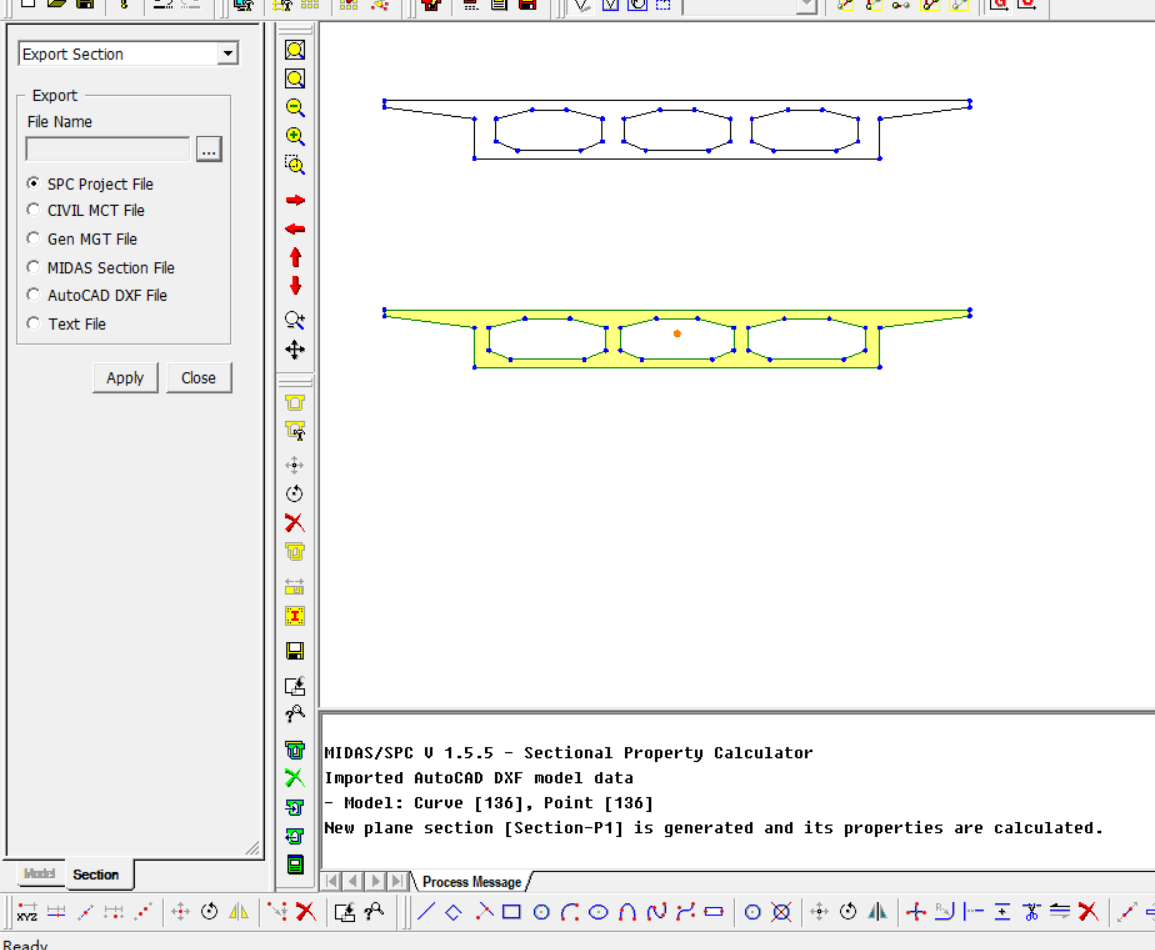Screen dimensions: 1155x950
Task: Click the red pan up arrow
Action: click(x=295, y=258)
